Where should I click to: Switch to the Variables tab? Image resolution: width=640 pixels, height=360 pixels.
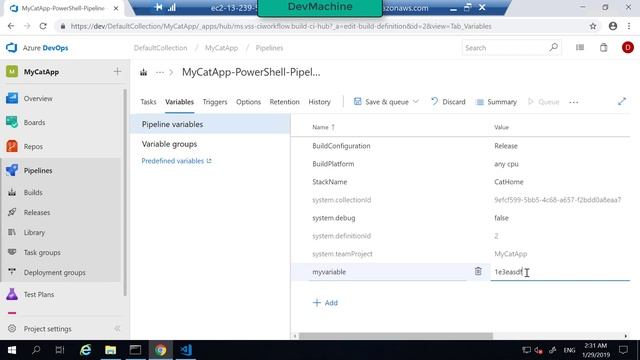coord(179,102)
